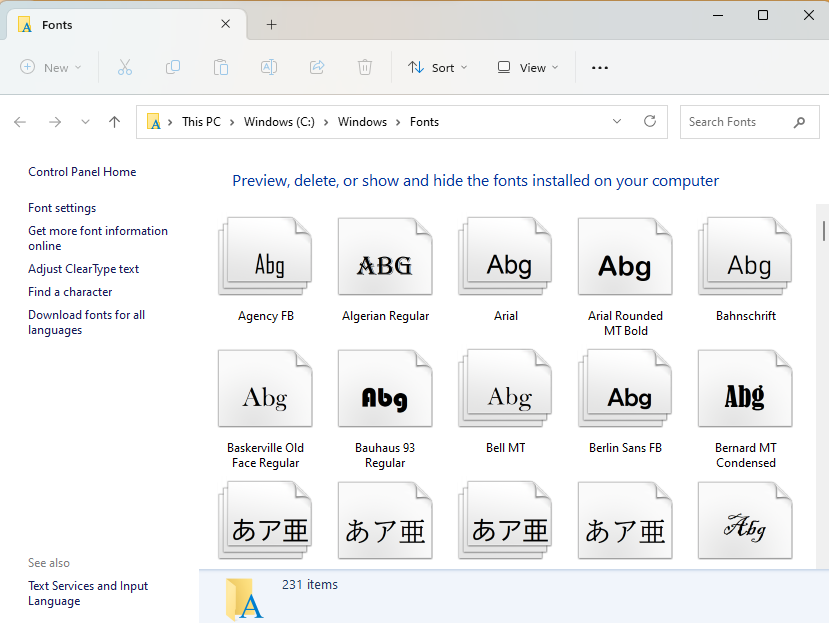Click Download fonts for all languages
Screen dimensions: 829x623
pos(86,322)
